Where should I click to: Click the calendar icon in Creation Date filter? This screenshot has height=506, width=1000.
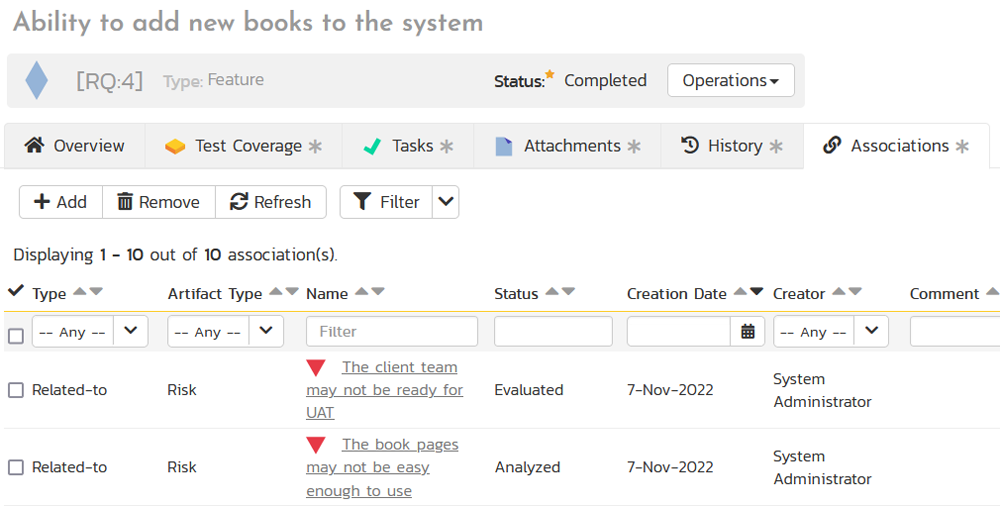click(747, 332)
